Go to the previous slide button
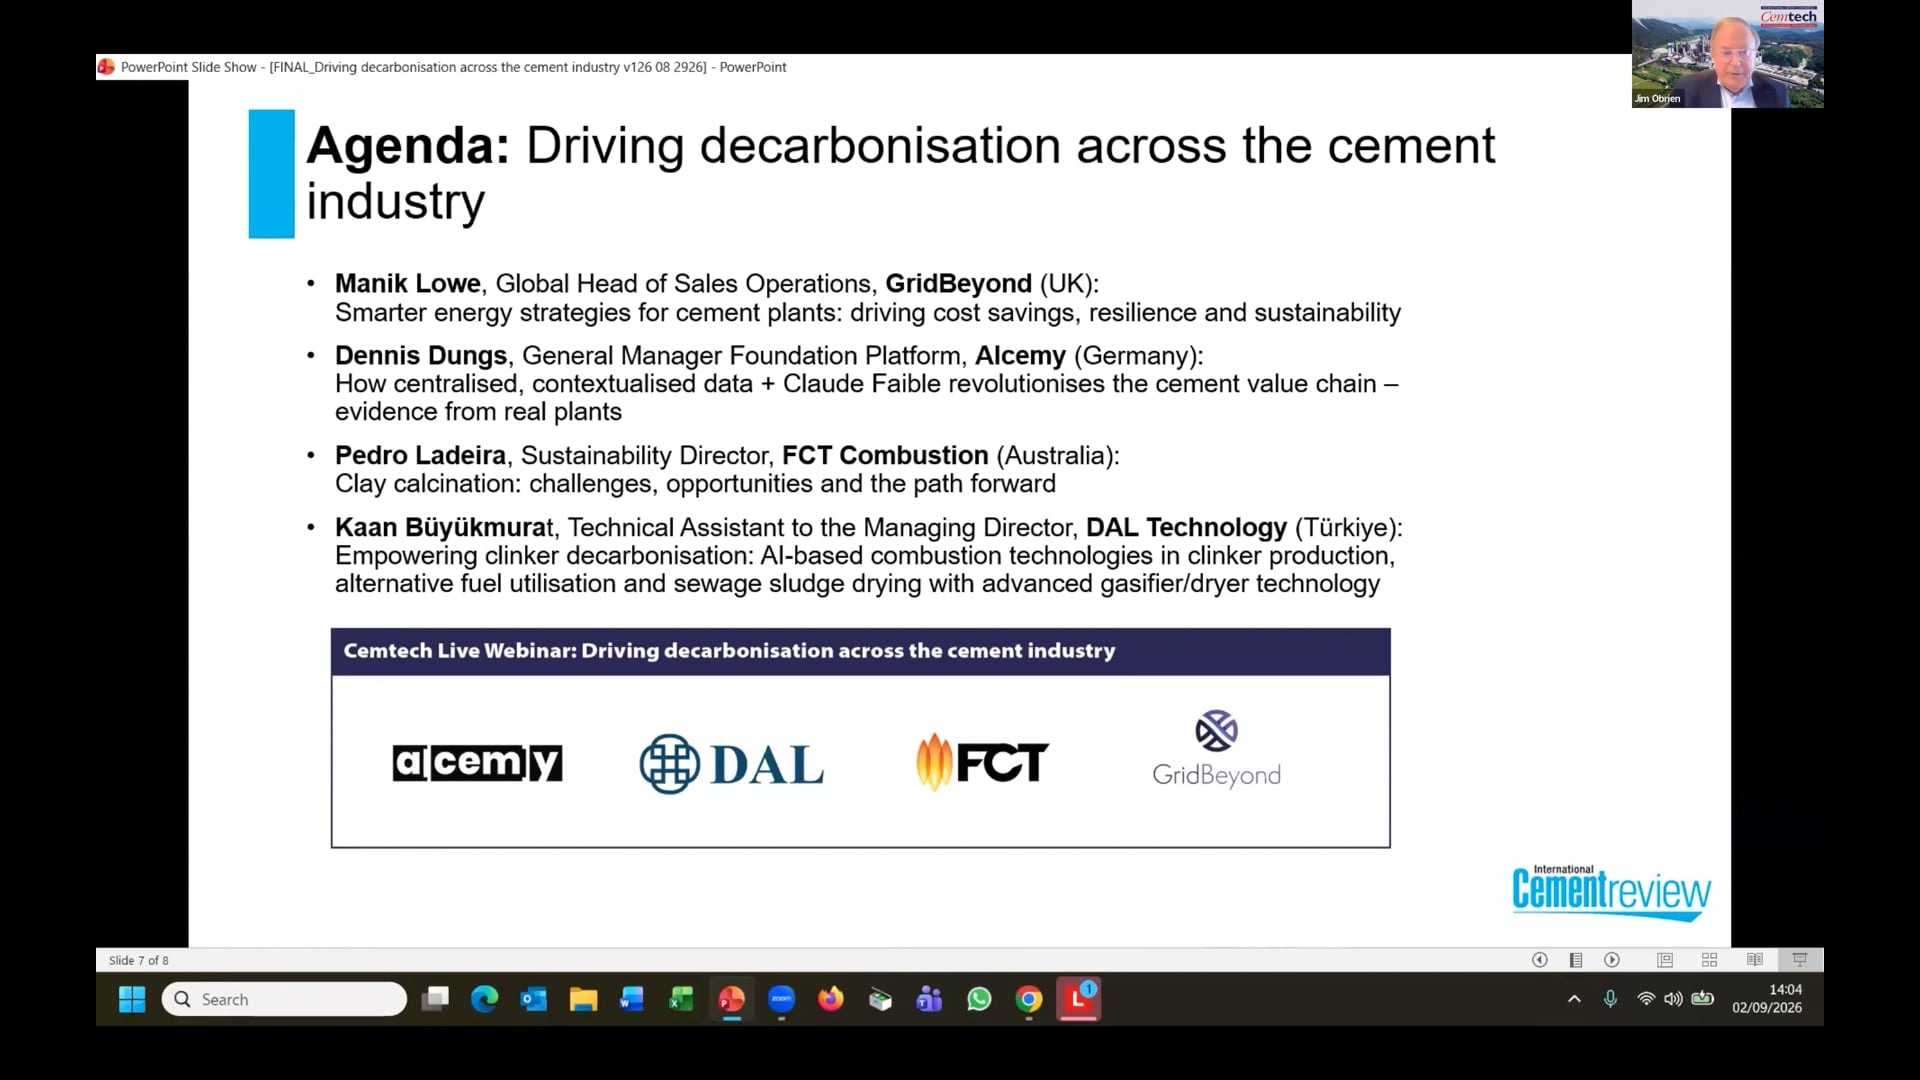This screenshot has width=1920, height=1080. coord(1540,960)
